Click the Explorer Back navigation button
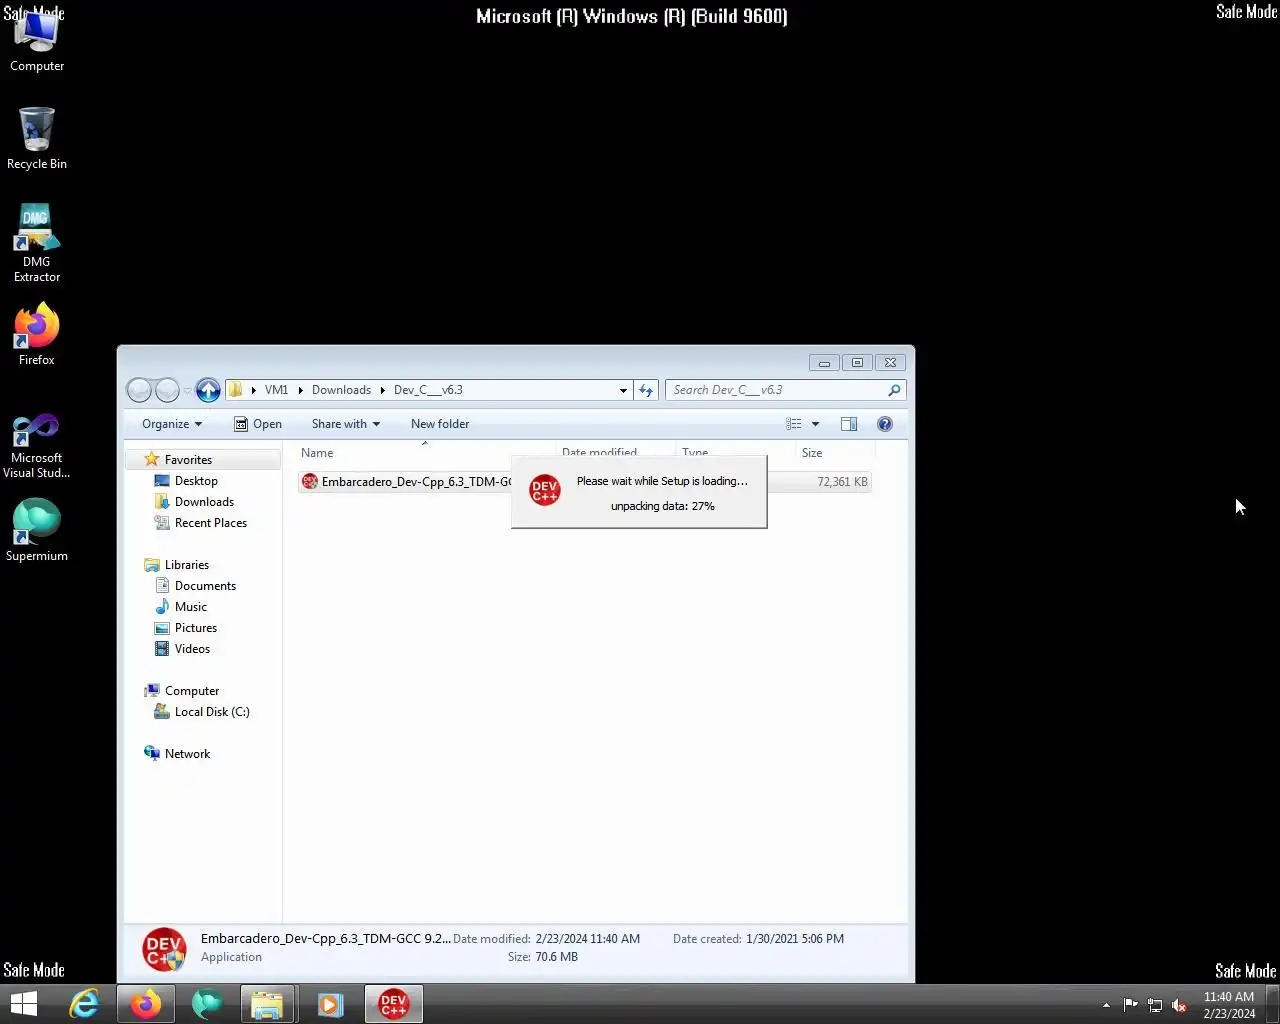 (140, 390)
